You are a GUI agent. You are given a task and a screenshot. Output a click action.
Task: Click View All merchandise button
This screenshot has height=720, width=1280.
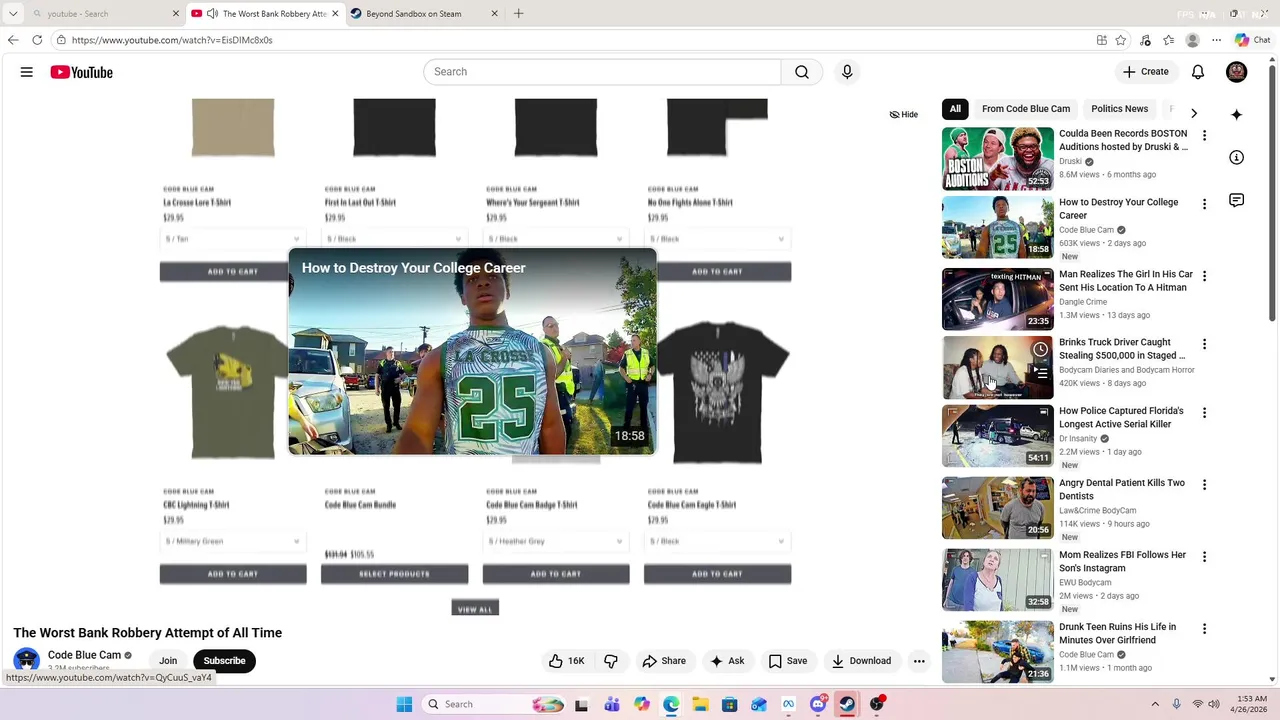click(475, 609)
